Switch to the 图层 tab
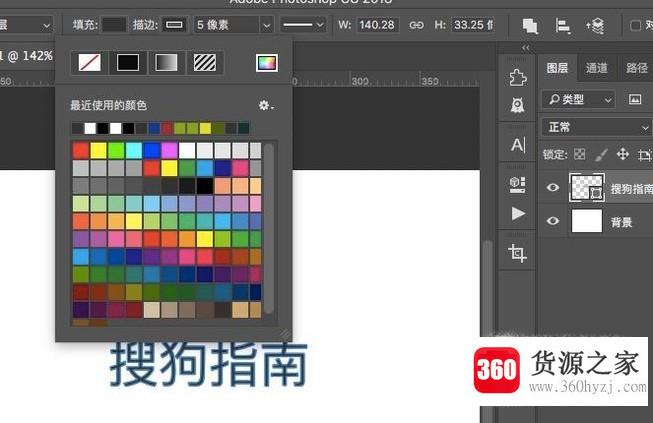Screen dimensions: 653x423 [557, 68]
